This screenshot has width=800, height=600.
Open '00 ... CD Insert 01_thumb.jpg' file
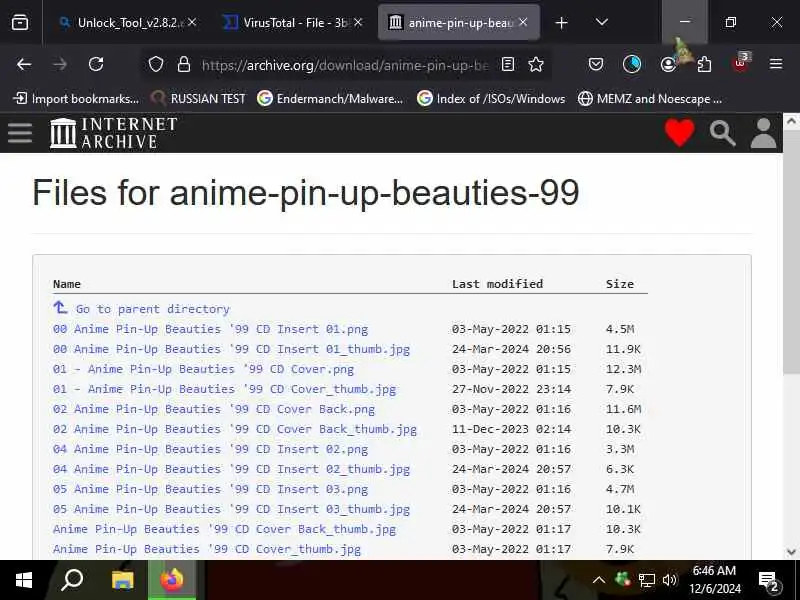(x=231, y=349)
